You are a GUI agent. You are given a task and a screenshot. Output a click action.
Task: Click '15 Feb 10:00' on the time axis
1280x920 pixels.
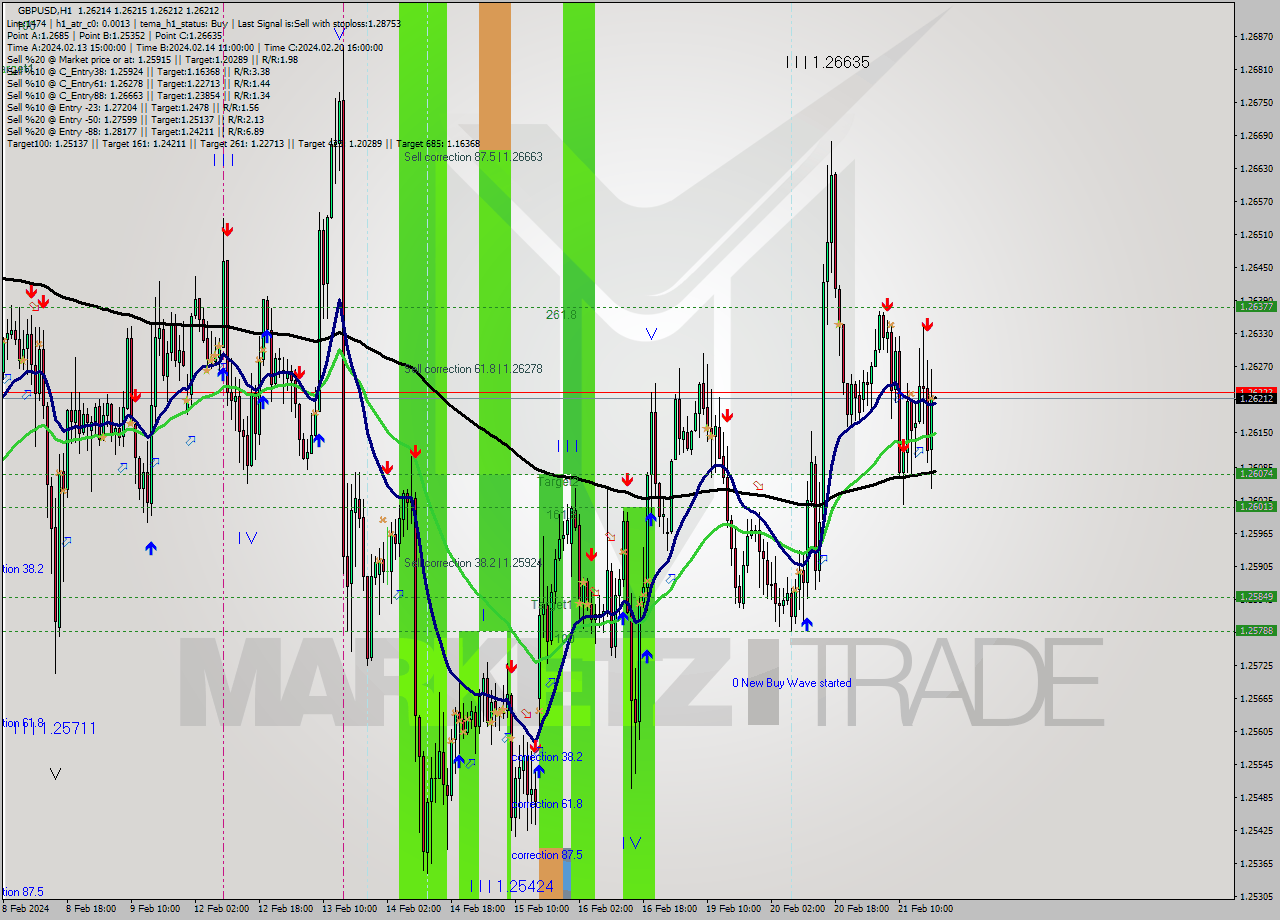click(x=541, y=909)
